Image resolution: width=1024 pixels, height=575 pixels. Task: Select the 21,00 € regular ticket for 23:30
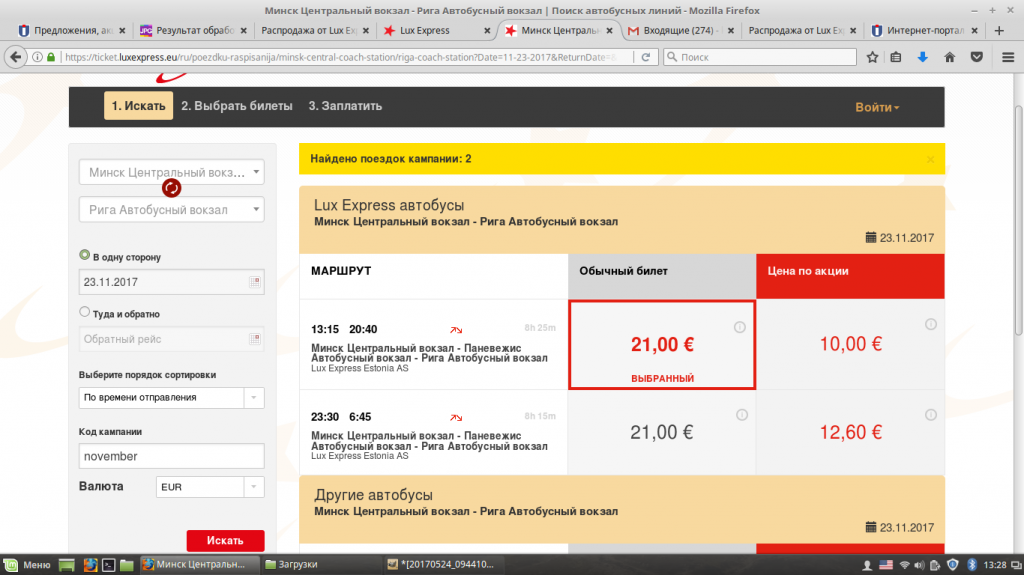pos(662,433)
